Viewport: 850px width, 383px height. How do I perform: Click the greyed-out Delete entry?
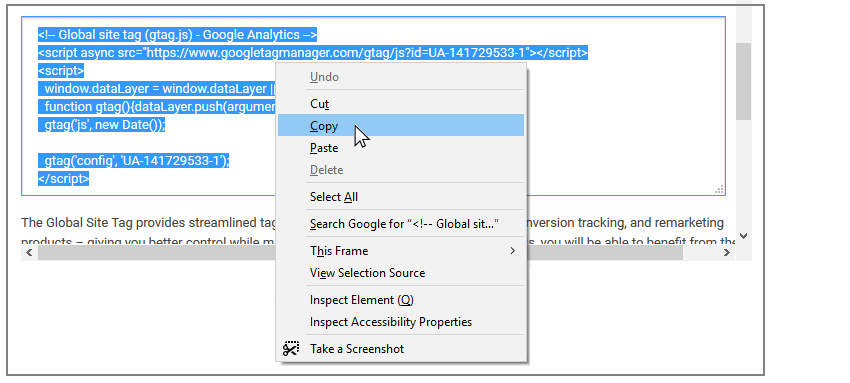[401, 170]
